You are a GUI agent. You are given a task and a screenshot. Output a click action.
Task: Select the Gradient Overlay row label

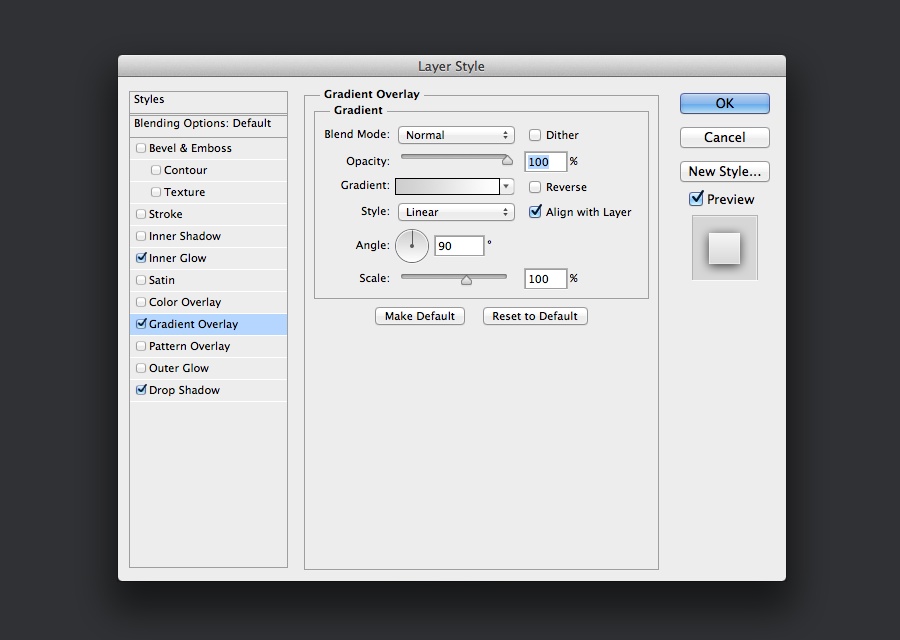click(193, 324)
